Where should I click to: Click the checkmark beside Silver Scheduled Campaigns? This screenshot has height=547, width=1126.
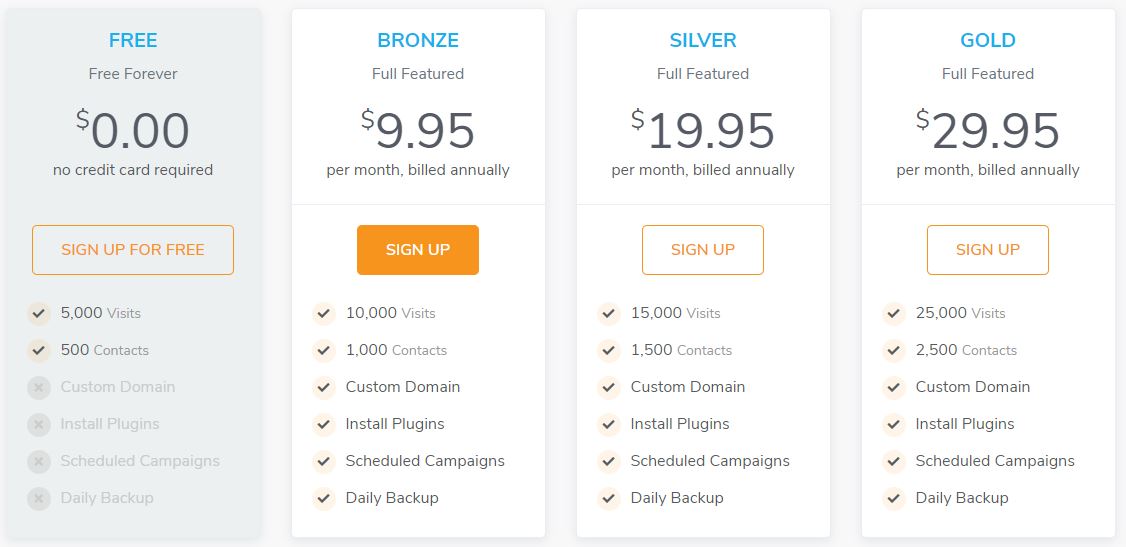tap(609, 462)
